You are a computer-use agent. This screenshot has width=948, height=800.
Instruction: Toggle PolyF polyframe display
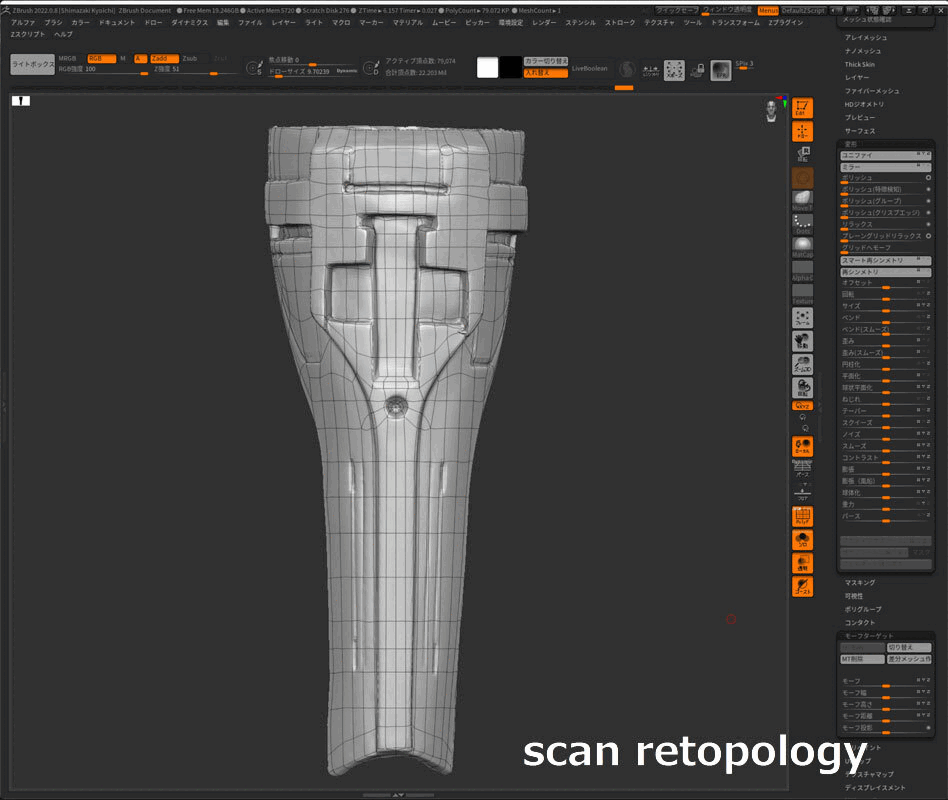(802, 516)
